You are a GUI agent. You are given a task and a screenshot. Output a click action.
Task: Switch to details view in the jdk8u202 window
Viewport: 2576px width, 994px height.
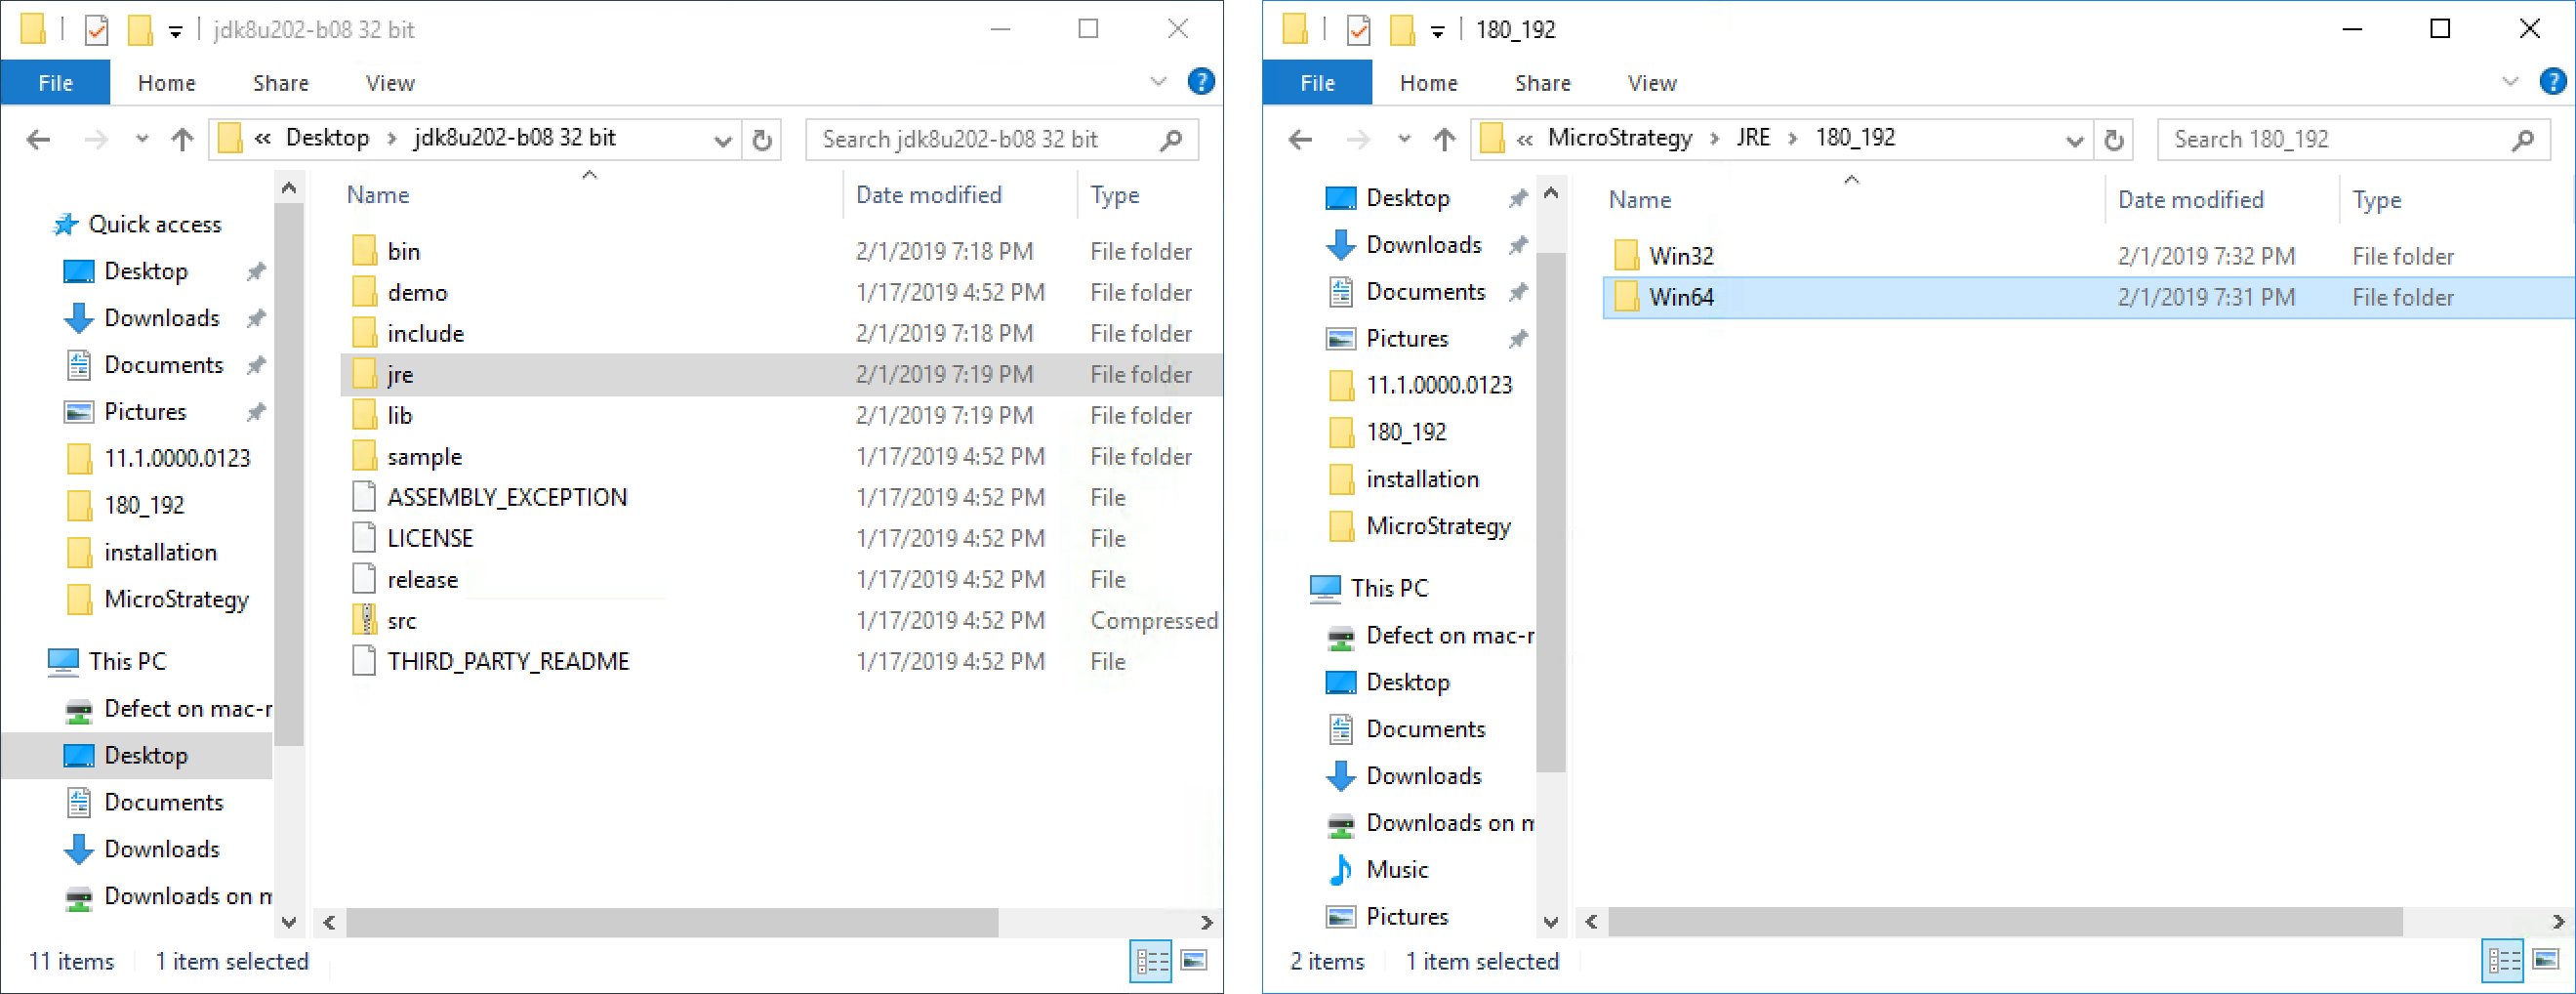pyautogui.click(x=1151, y=961)
